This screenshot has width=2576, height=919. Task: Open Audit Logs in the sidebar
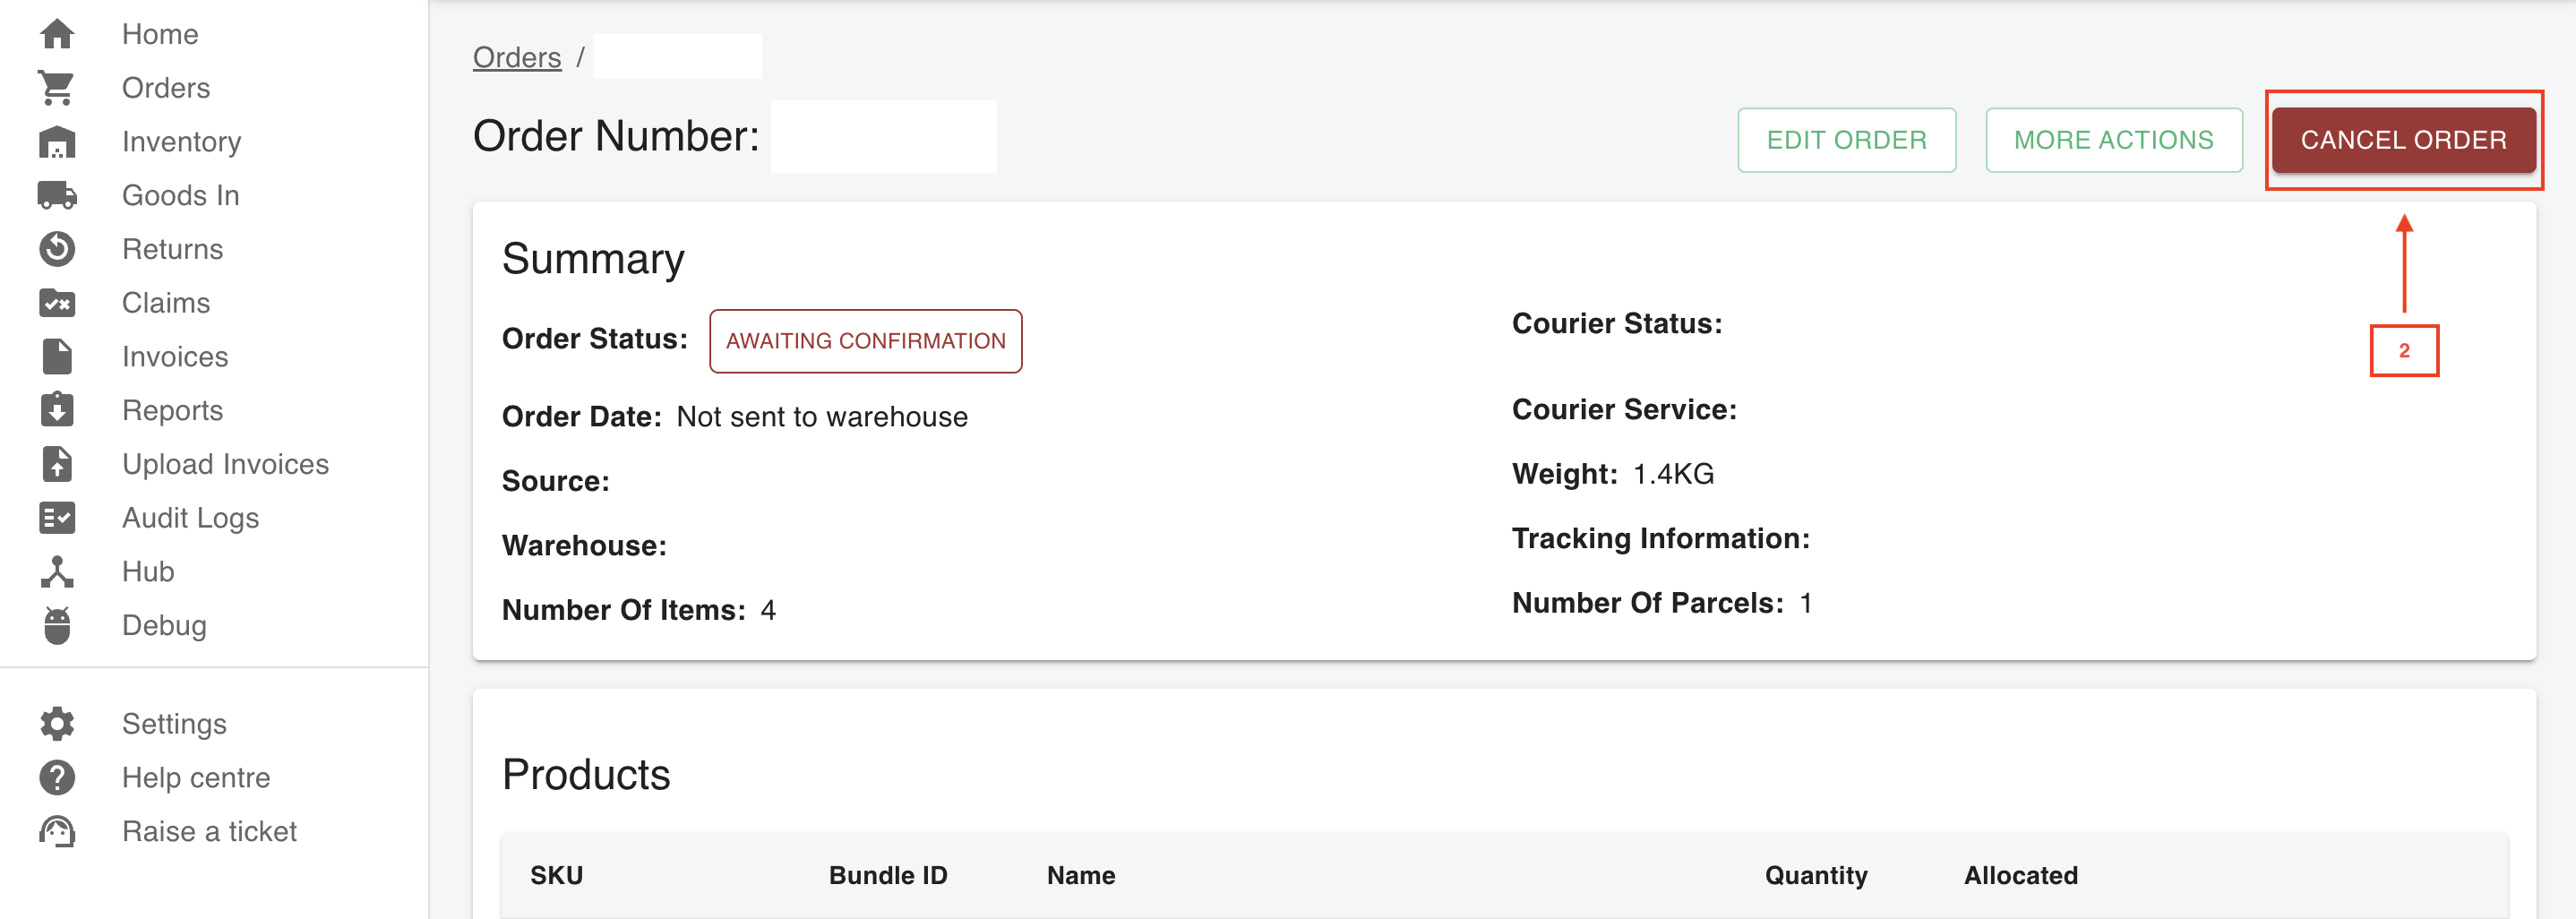point(190,518)
